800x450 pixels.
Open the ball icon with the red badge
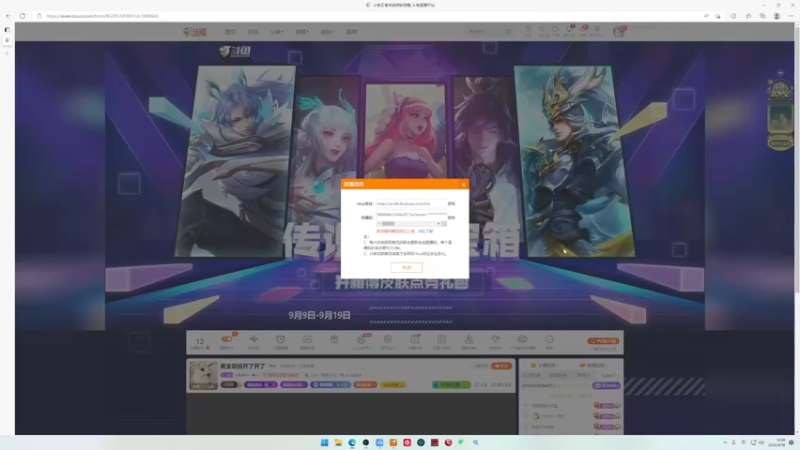point(361,340)
